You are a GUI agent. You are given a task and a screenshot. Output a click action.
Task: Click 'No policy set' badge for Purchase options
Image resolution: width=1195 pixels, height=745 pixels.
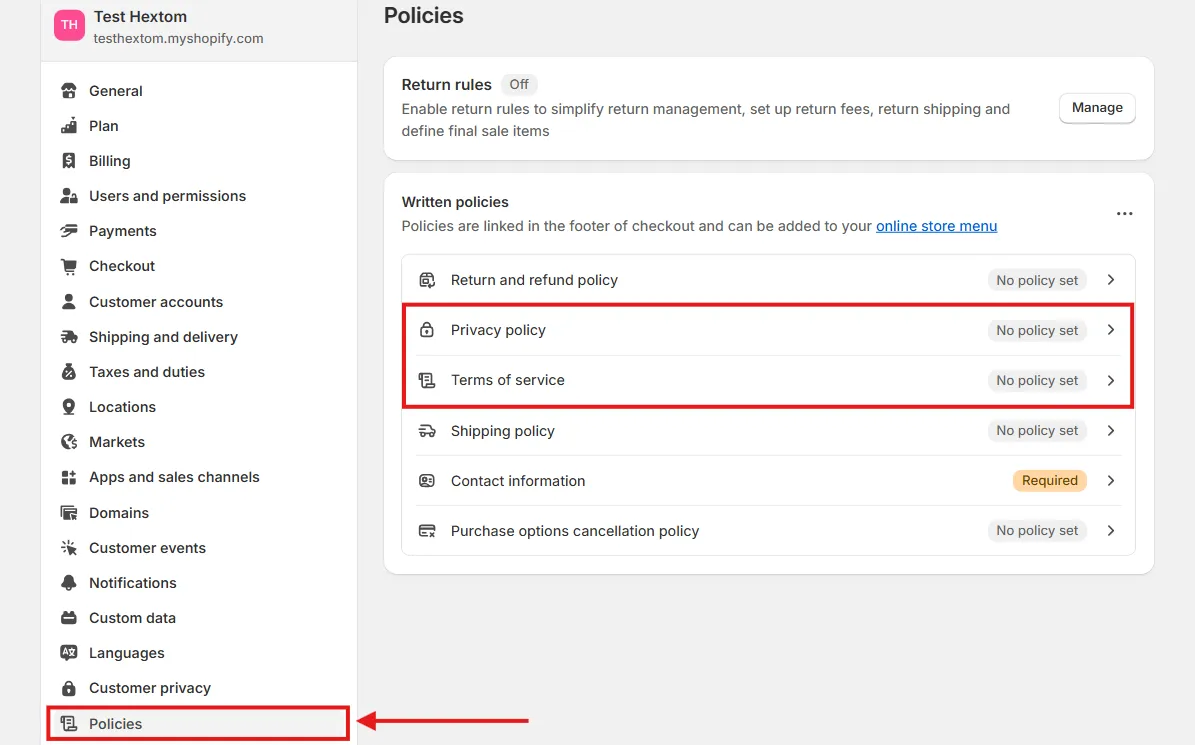pyautogui.click(x=1037, y=530)
